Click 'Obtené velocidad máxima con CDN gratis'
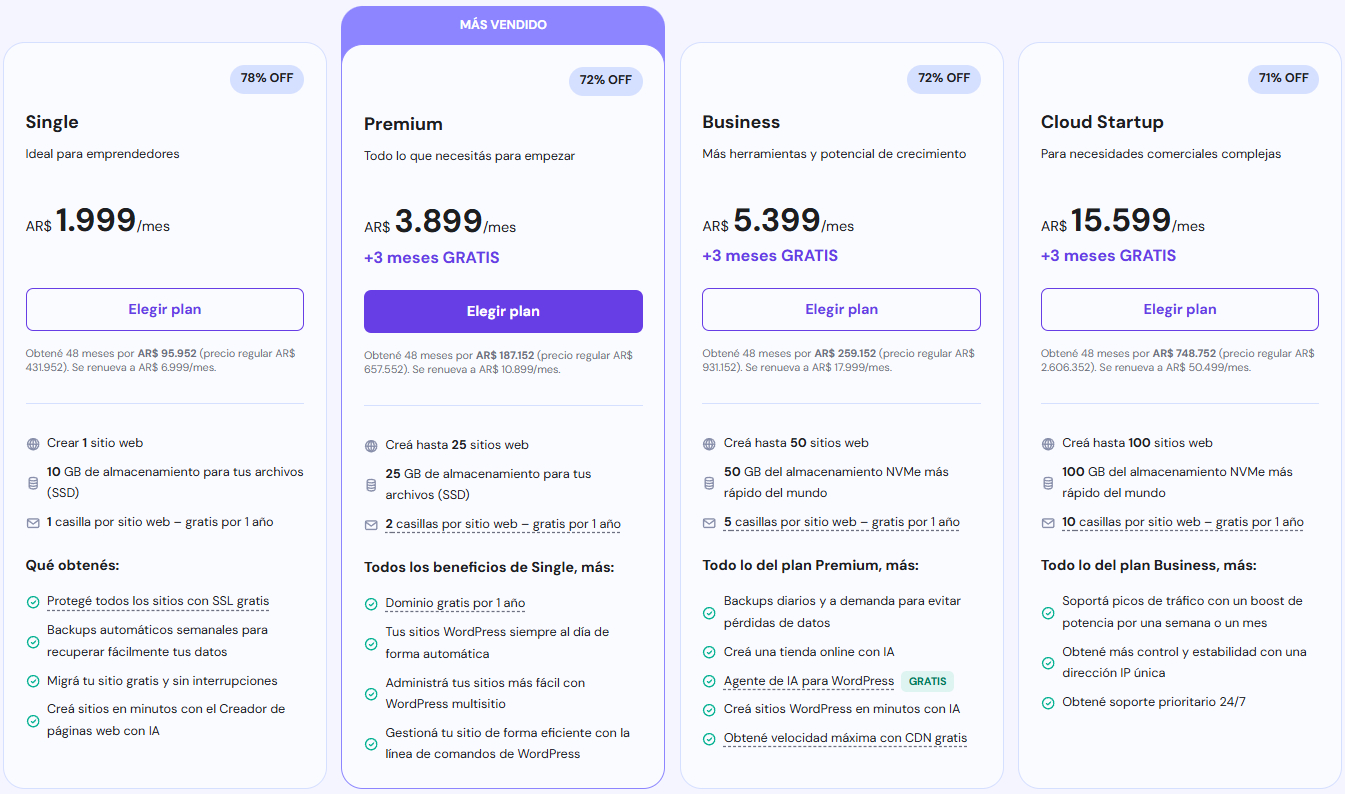The width and height of the screenshot is (1345, 794). click(845, 738)
